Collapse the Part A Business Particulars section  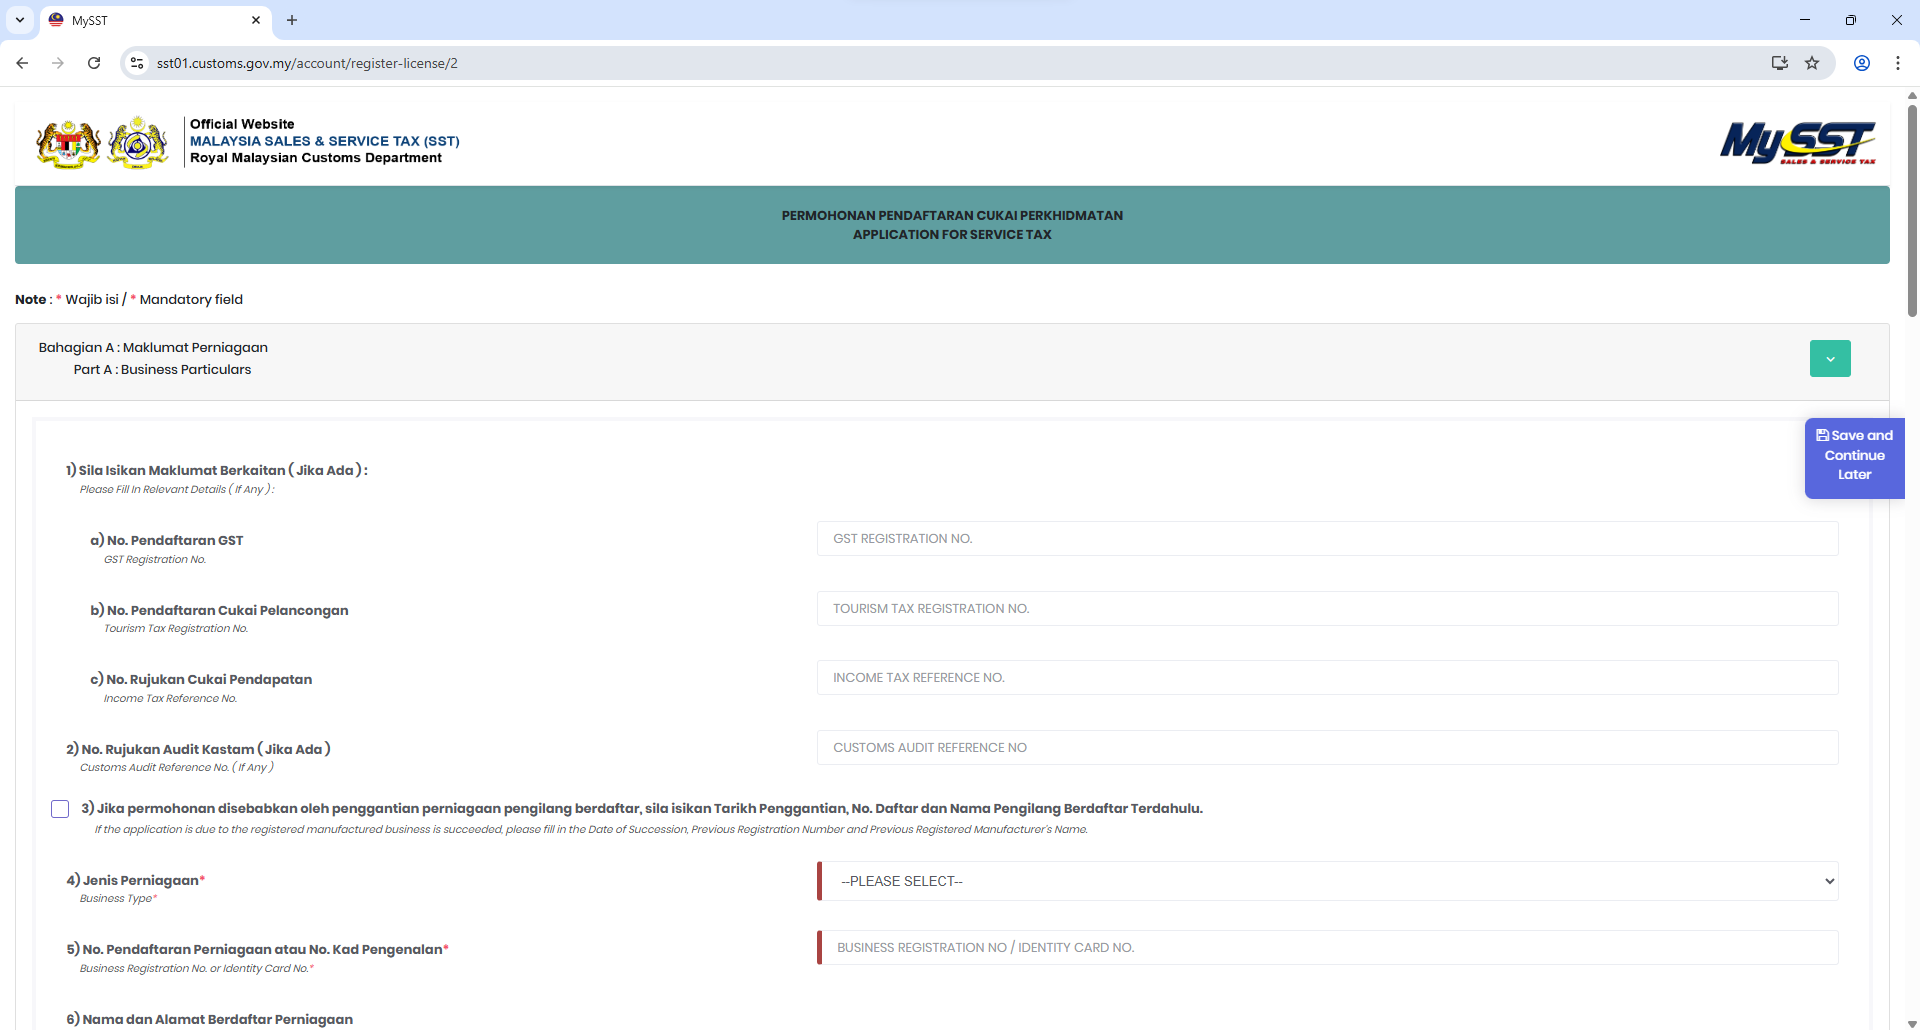(1830, 359)
